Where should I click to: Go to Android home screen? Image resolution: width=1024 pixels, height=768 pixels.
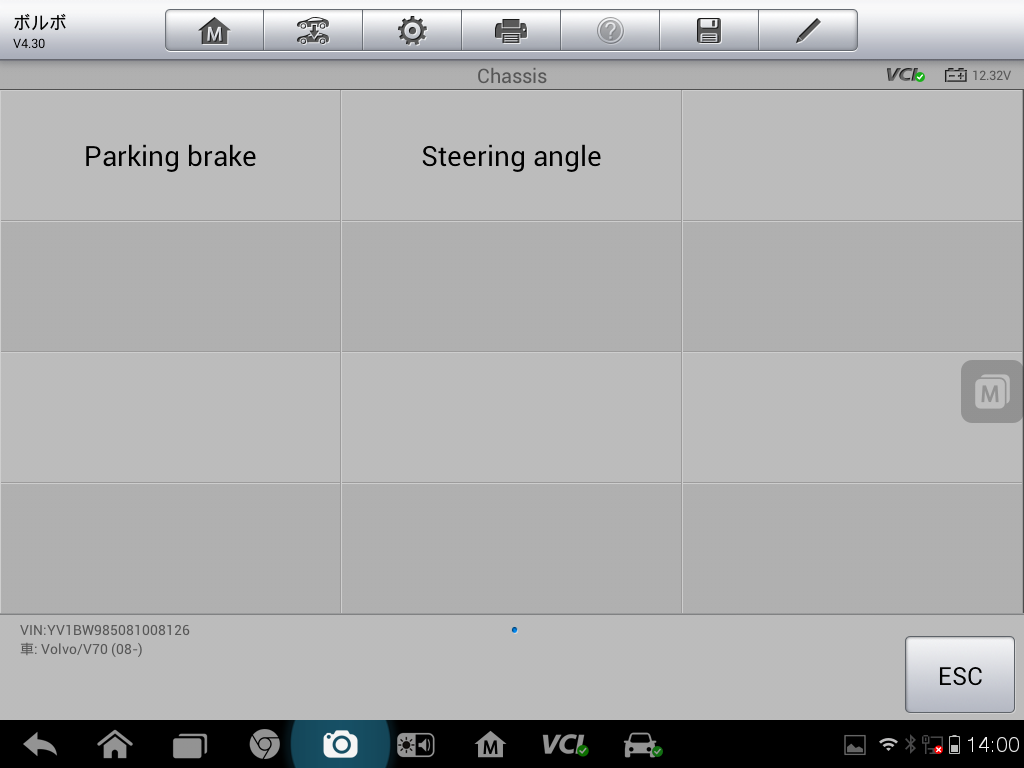(x=115, y=744)
